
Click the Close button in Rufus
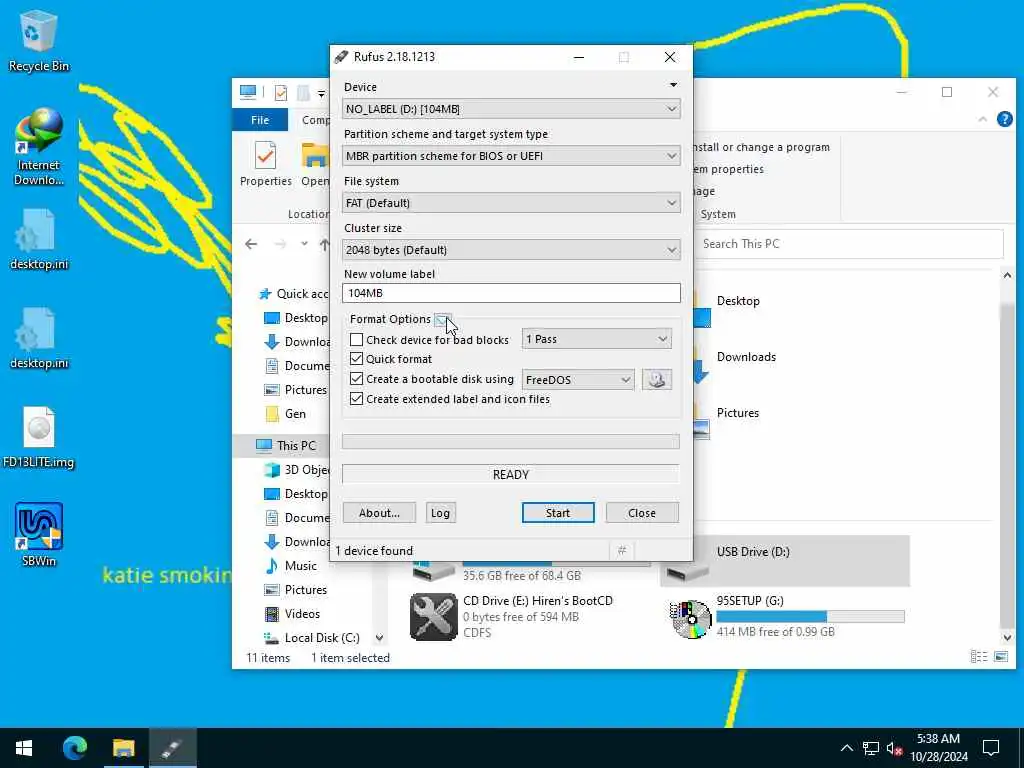point(642,513)
